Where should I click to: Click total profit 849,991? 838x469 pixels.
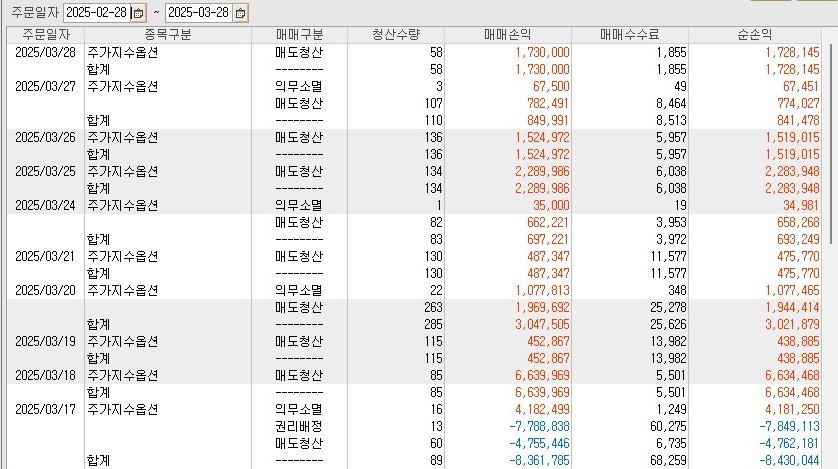tap(548, 120)
